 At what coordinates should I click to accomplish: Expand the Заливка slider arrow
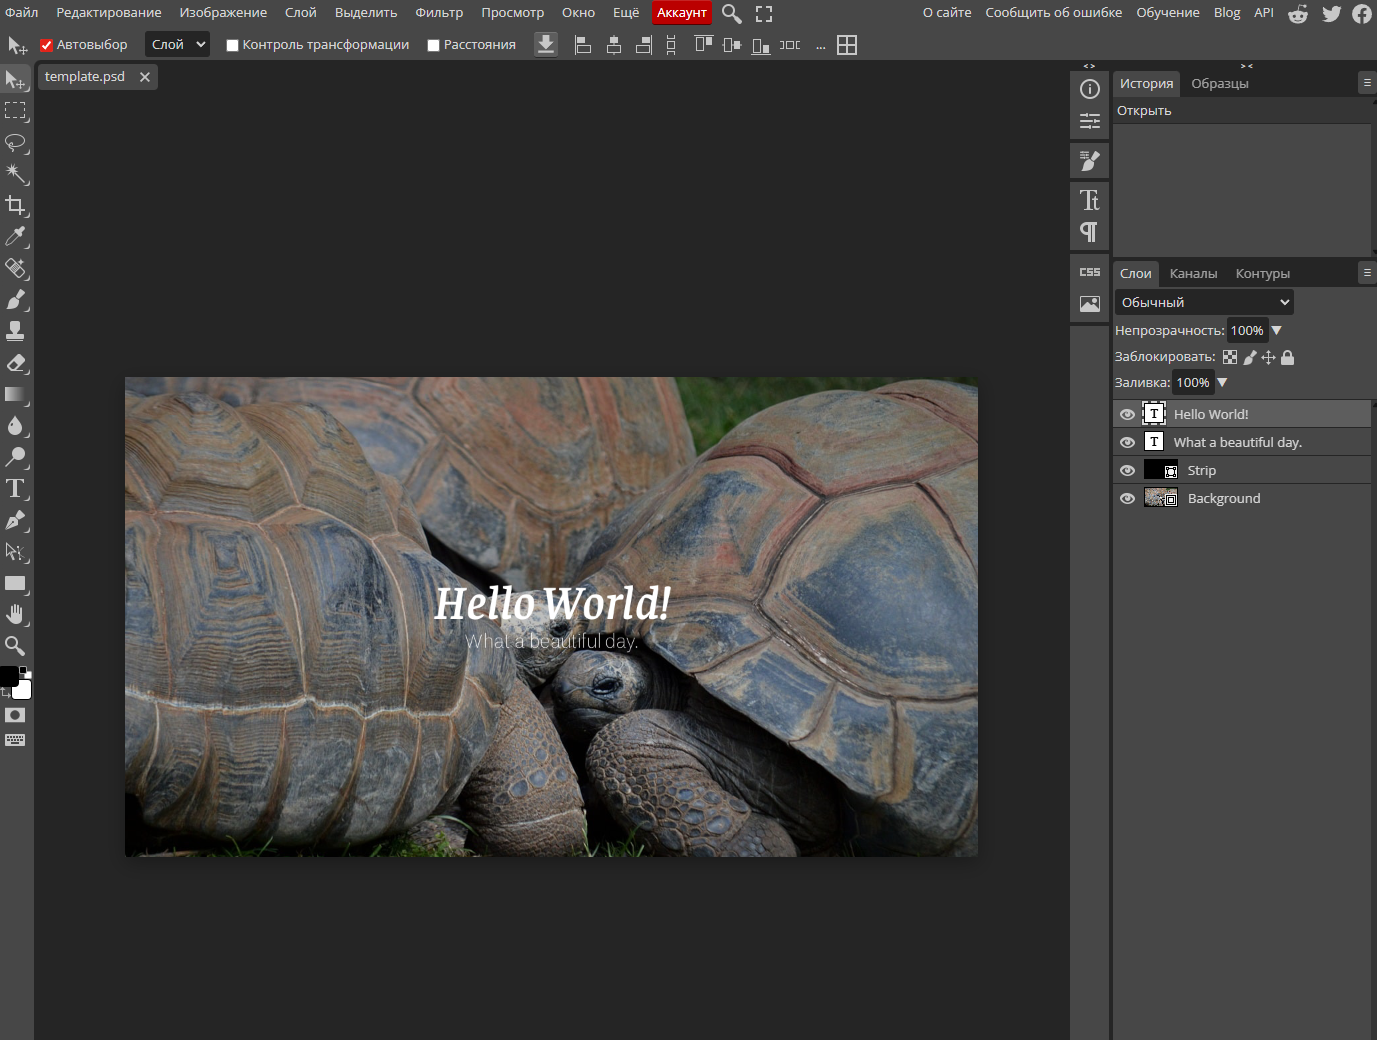click(x=1222, y=382)
